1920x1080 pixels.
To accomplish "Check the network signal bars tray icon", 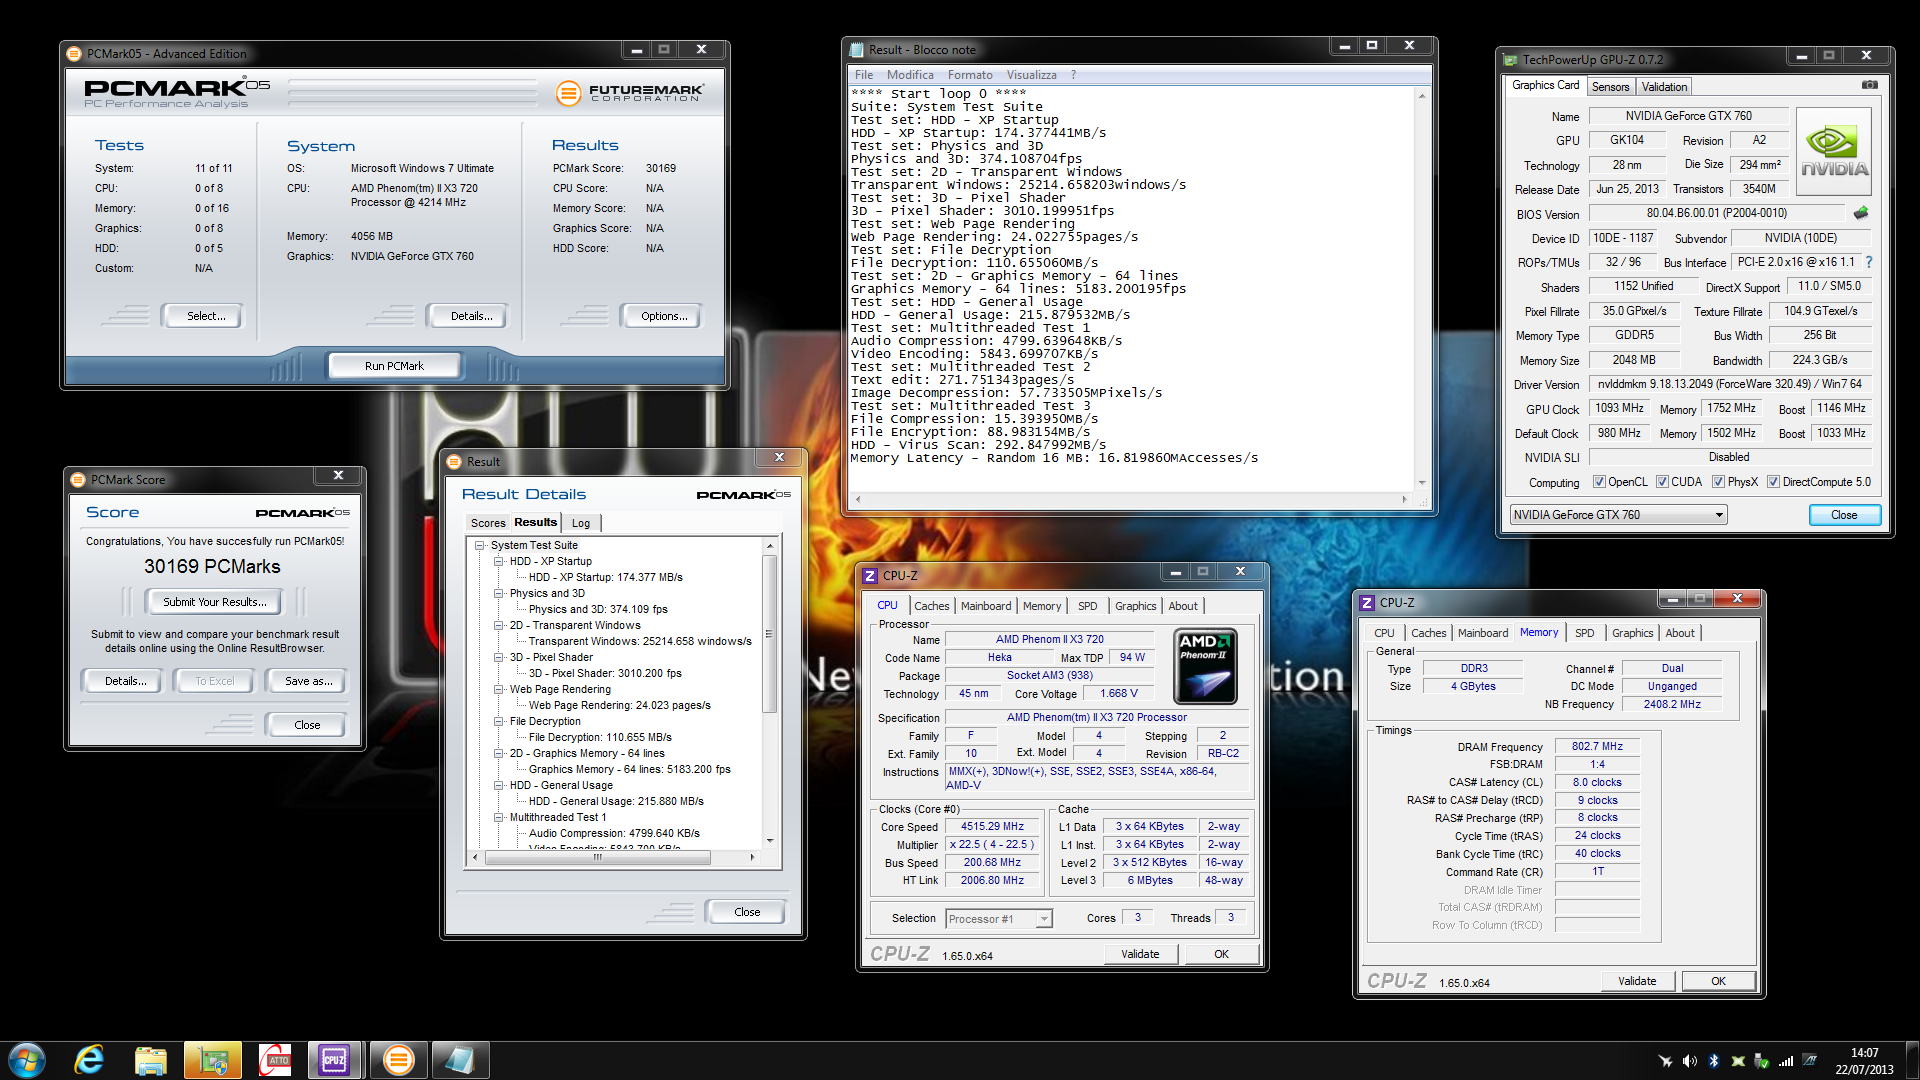I will click(x=1786, y=1061).
